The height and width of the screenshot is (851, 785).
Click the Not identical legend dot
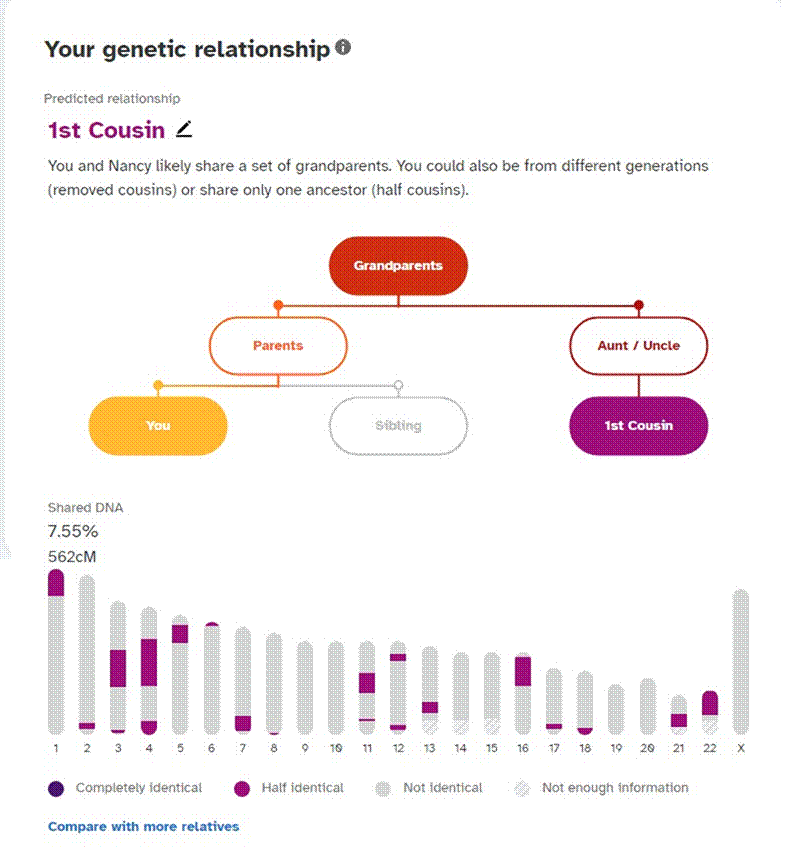[383, 789]
